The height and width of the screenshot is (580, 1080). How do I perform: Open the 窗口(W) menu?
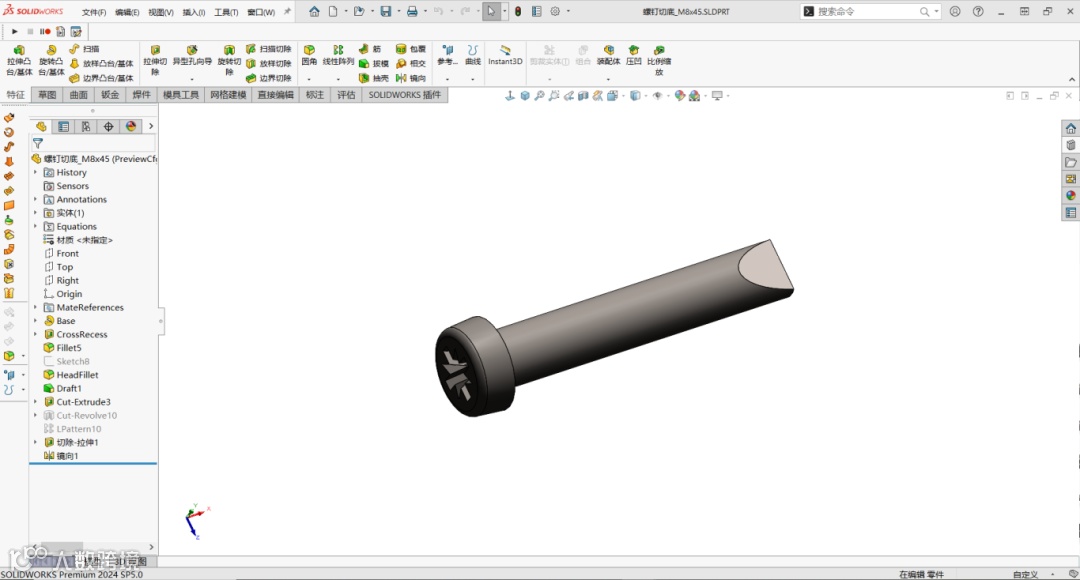(261, 12)
